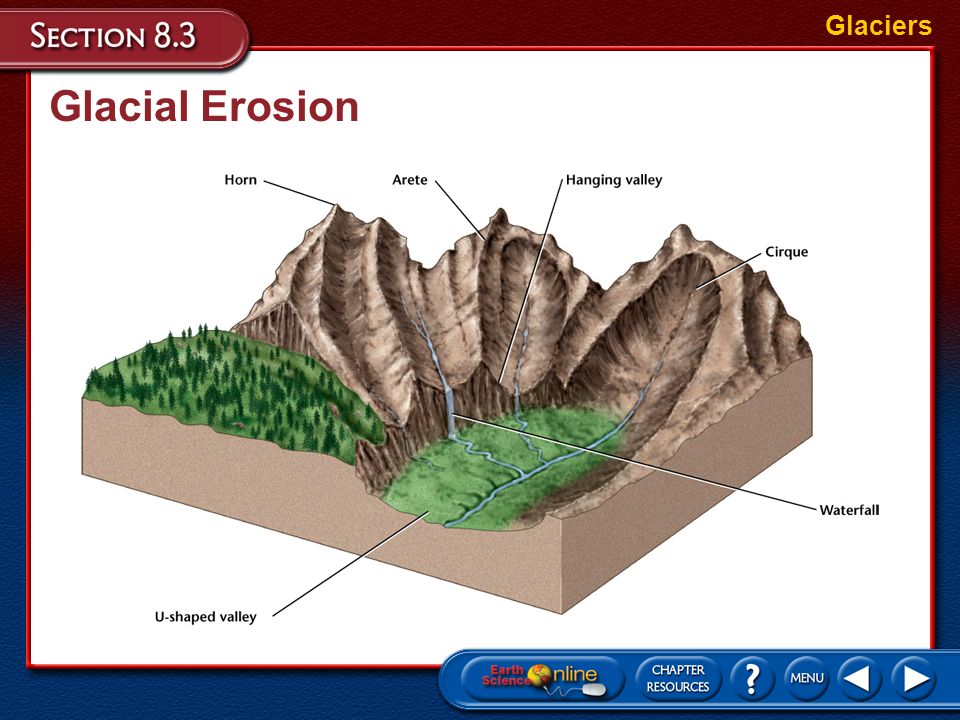Click the U-shaped valley label
The width and height of the screenshot is (960, 720).
(206, 617)
